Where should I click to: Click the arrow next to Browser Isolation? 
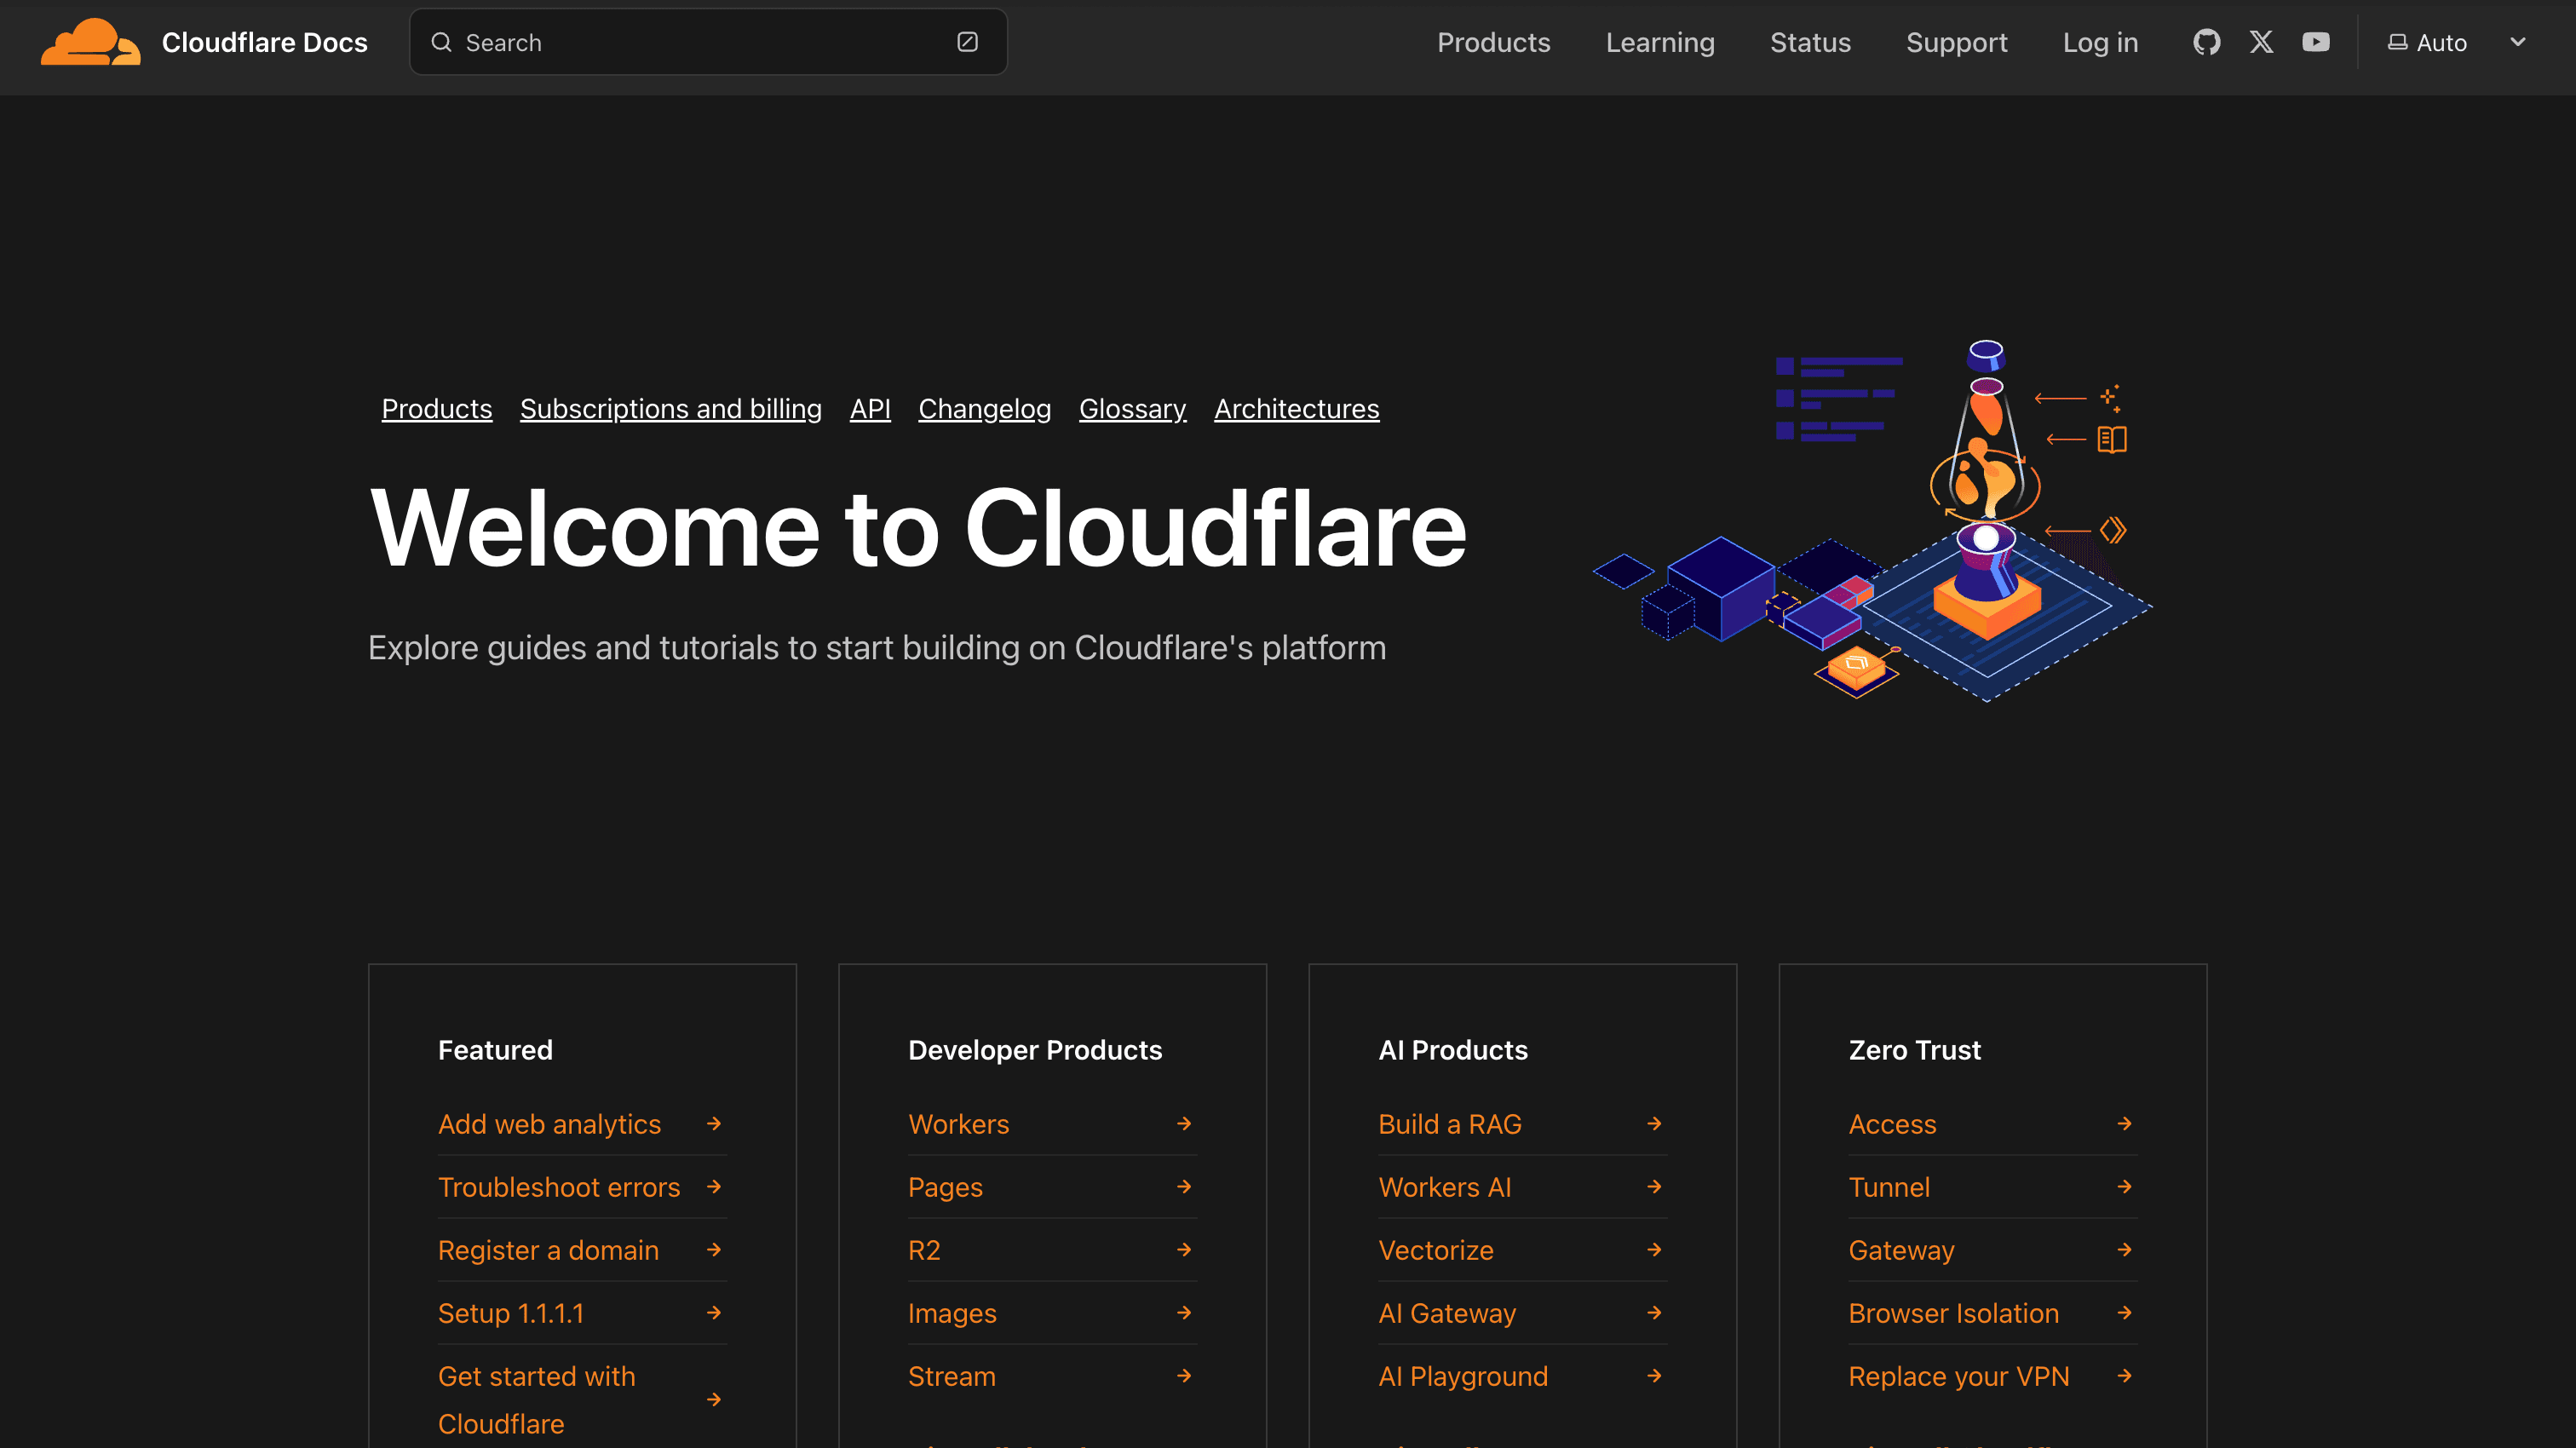(x=2124, y=1313)
